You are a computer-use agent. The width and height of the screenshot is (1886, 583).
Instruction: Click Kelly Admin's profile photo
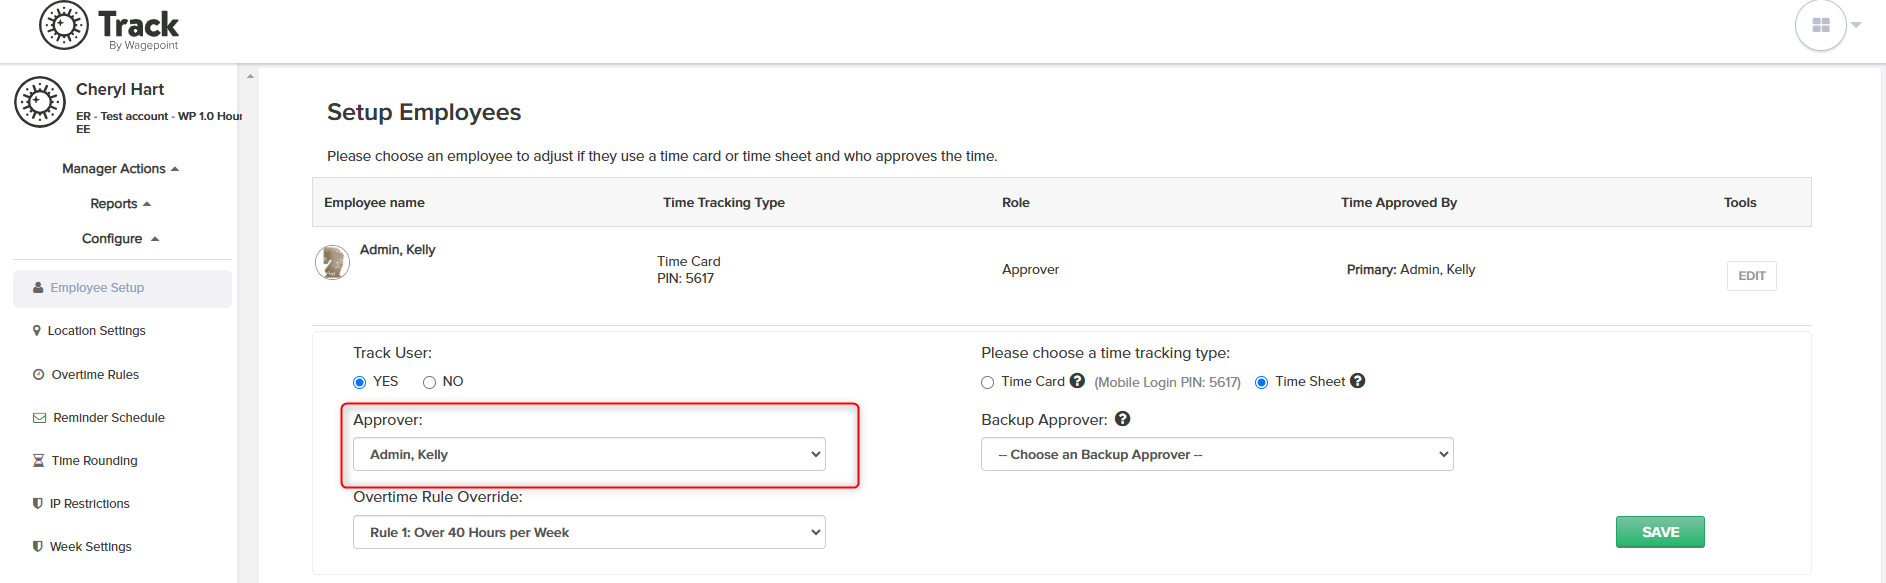[332, 263]
